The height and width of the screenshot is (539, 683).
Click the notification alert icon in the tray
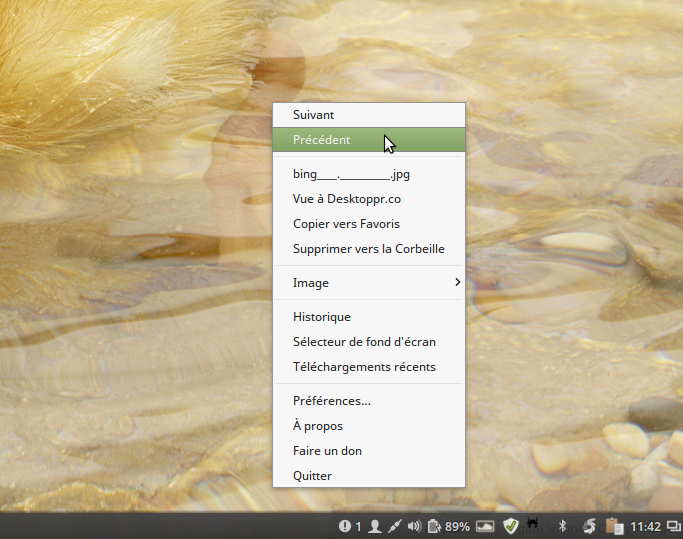(x=344, y=526)
